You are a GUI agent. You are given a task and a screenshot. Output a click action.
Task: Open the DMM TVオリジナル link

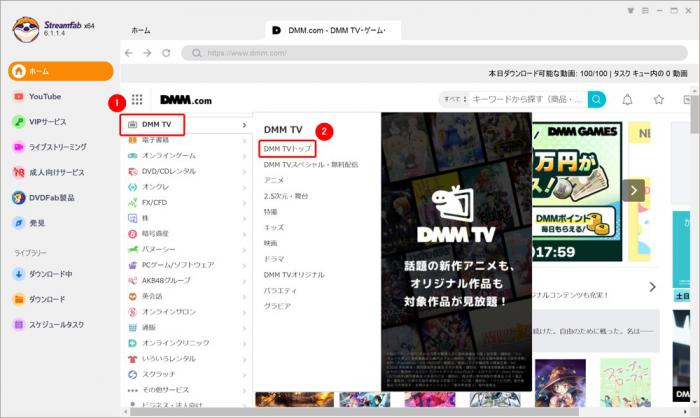(x=294, y=275)
